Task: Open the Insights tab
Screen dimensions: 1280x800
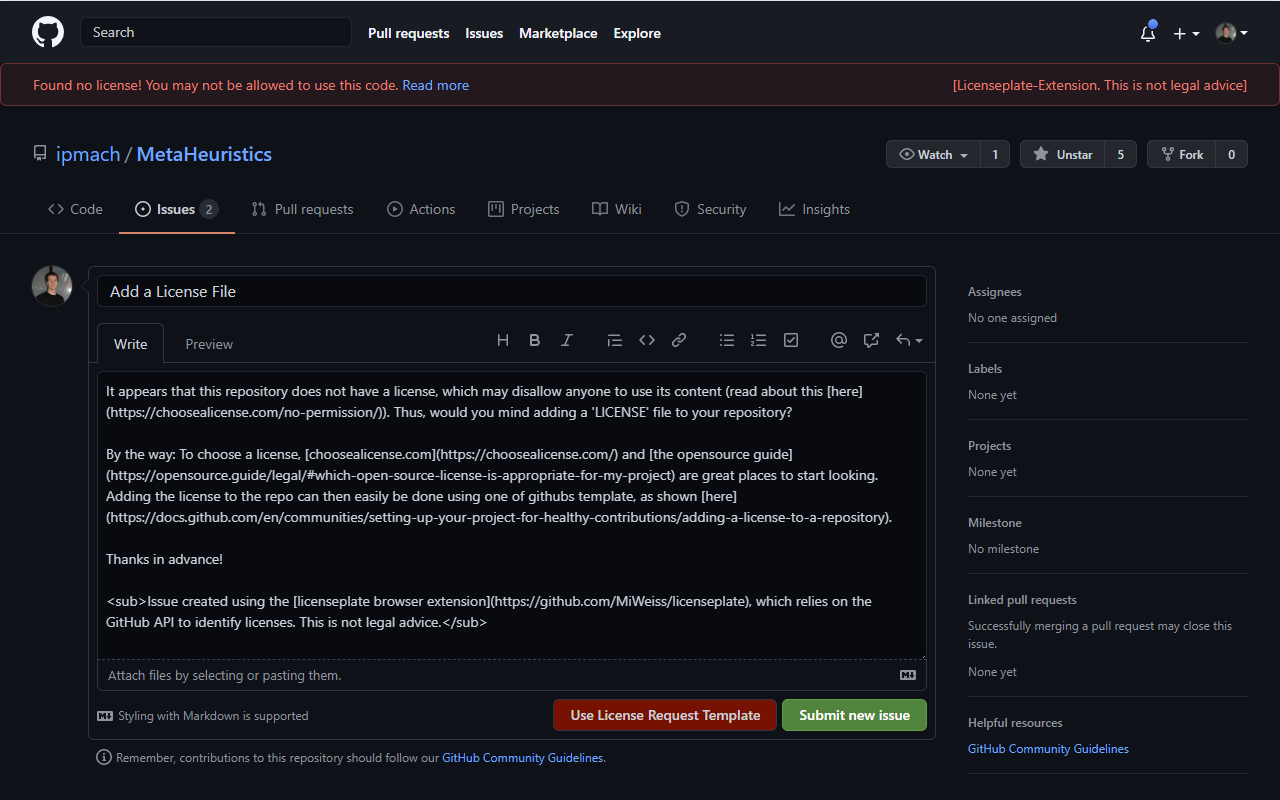Action: pyautogui.click(x=814, y=209)
